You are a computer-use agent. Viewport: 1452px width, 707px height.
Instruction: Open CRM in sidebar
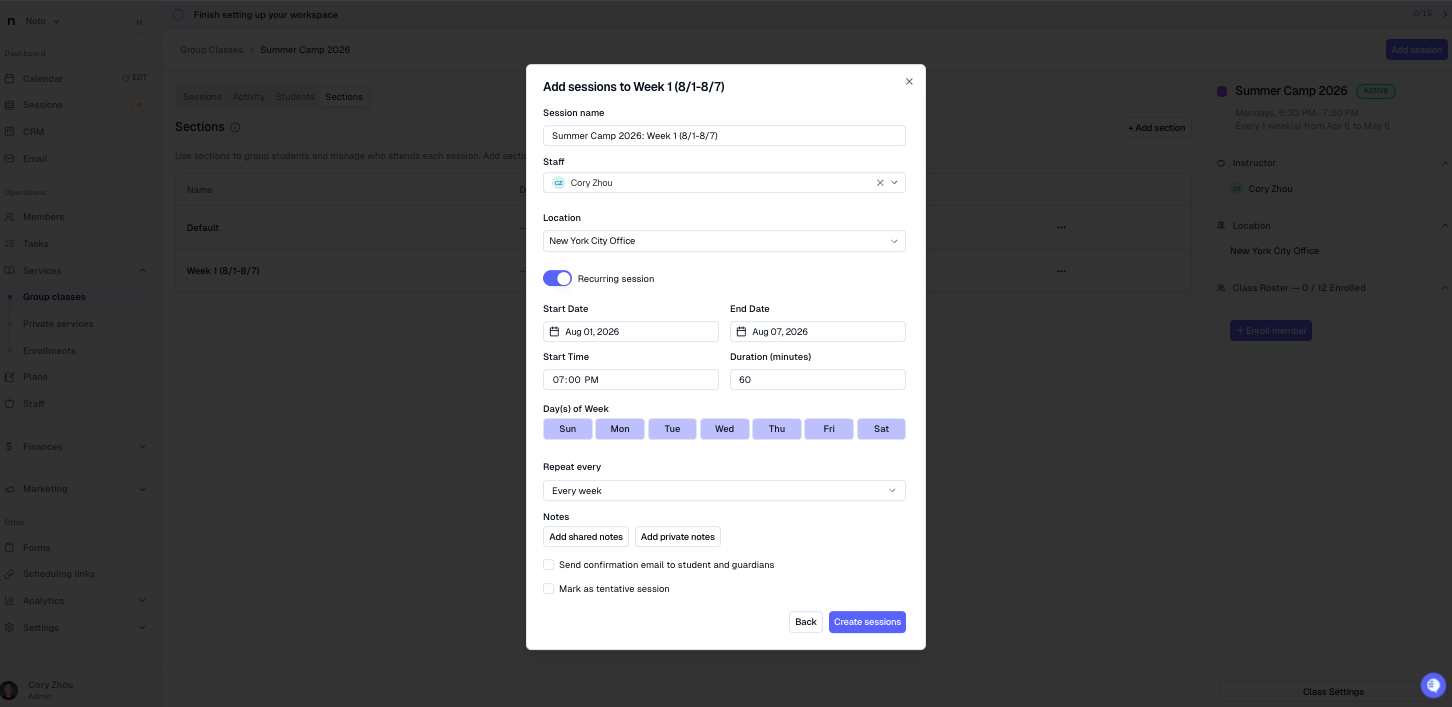tap(33, 132)
